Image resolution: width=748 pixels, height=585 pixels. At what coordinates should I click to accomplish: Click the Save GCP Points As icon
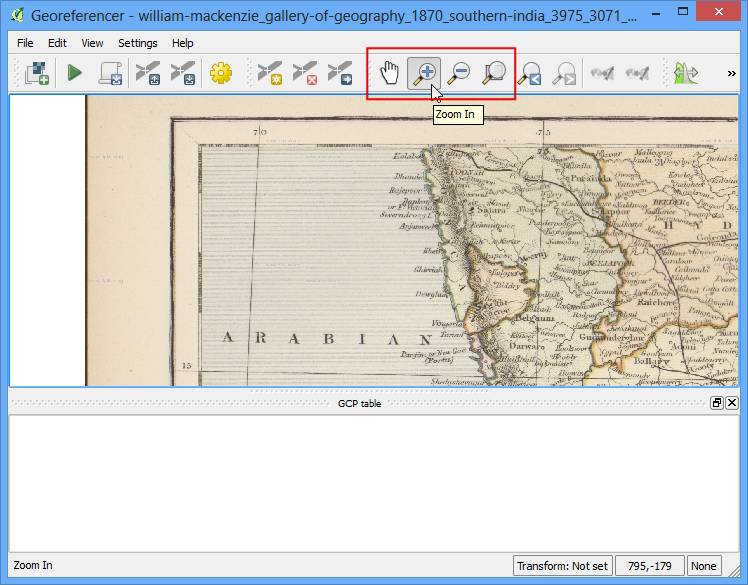[183, 73]
